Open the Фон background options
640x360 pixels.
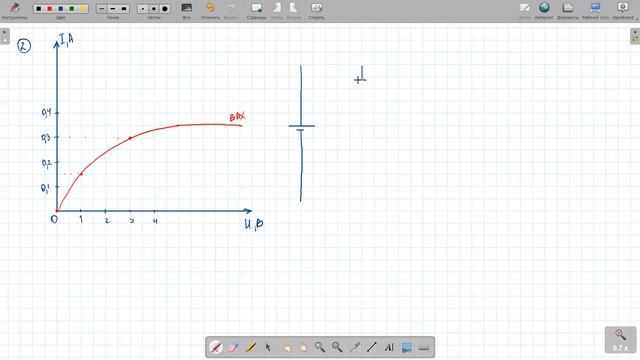[187, 8]
